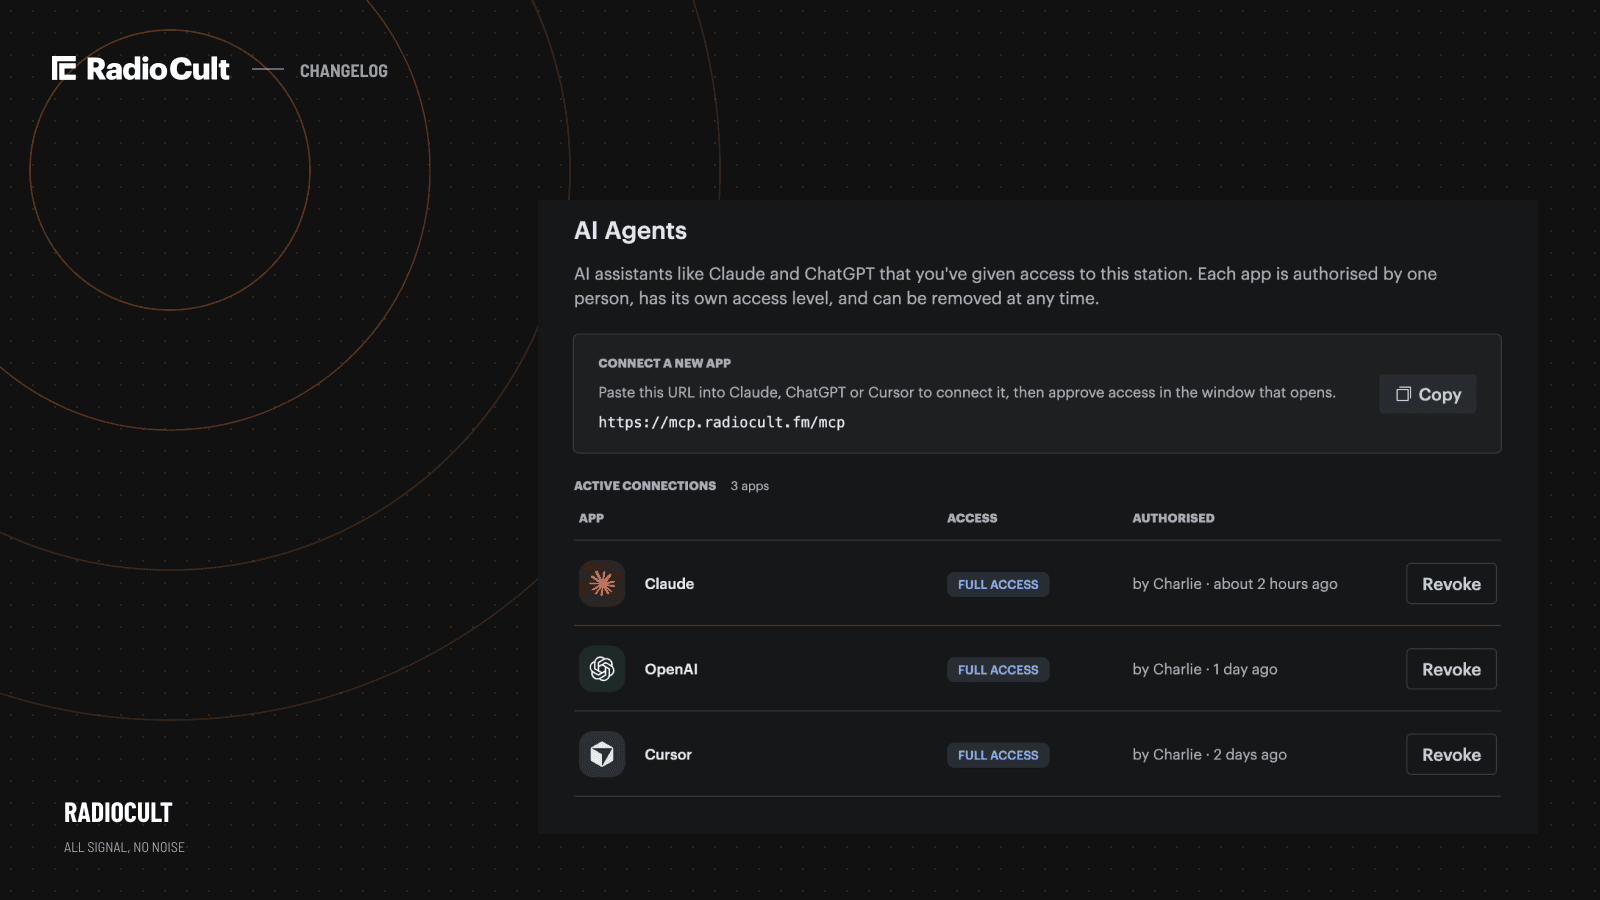Click the APP column header

tap(591, 518)
